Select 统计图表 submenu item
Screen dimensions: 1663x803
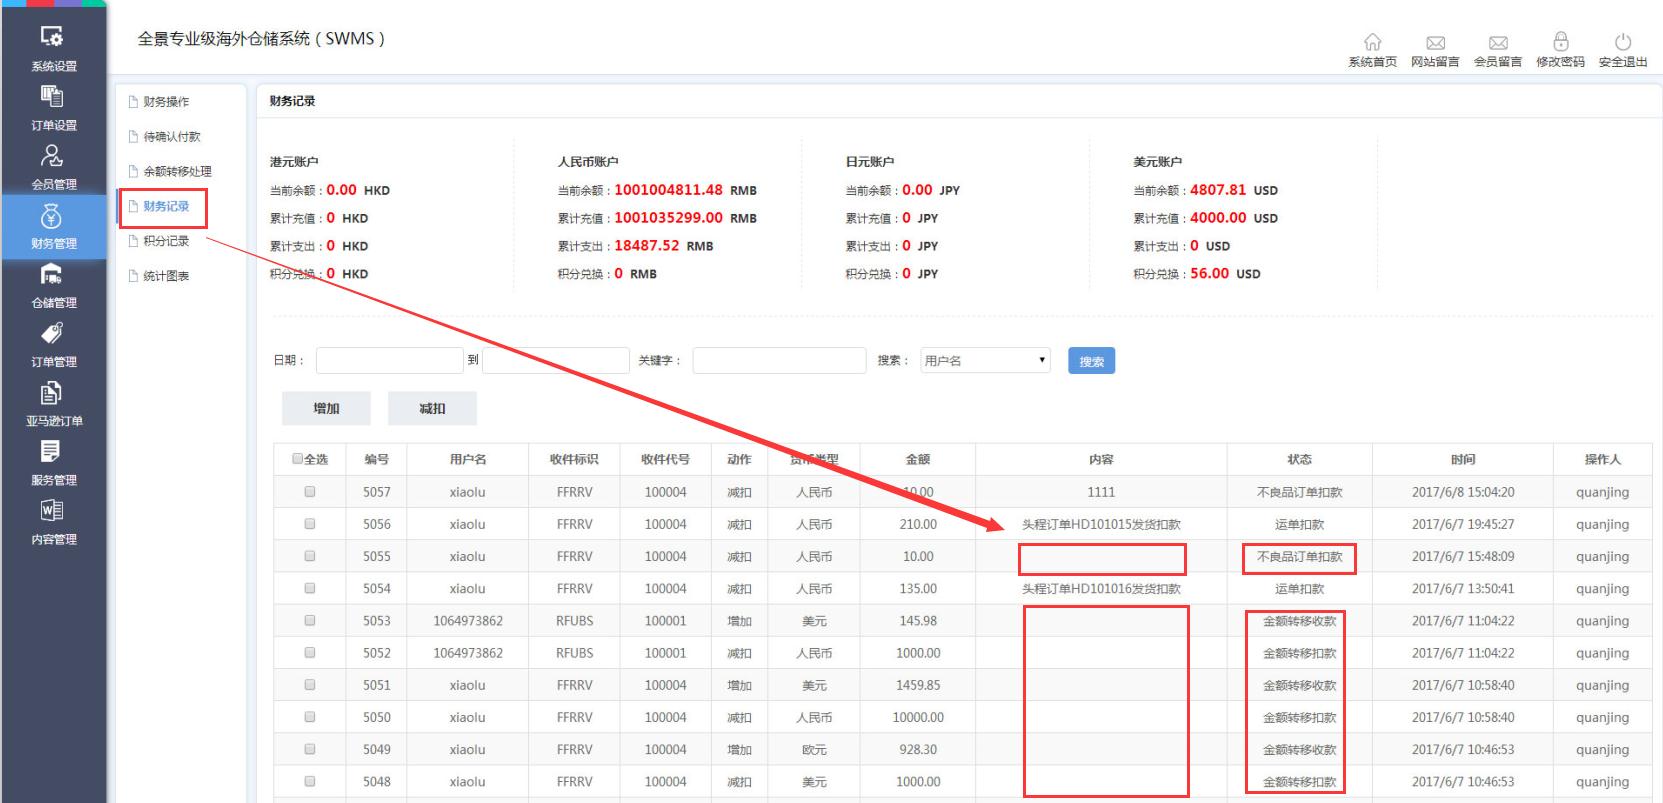[166, 276]
